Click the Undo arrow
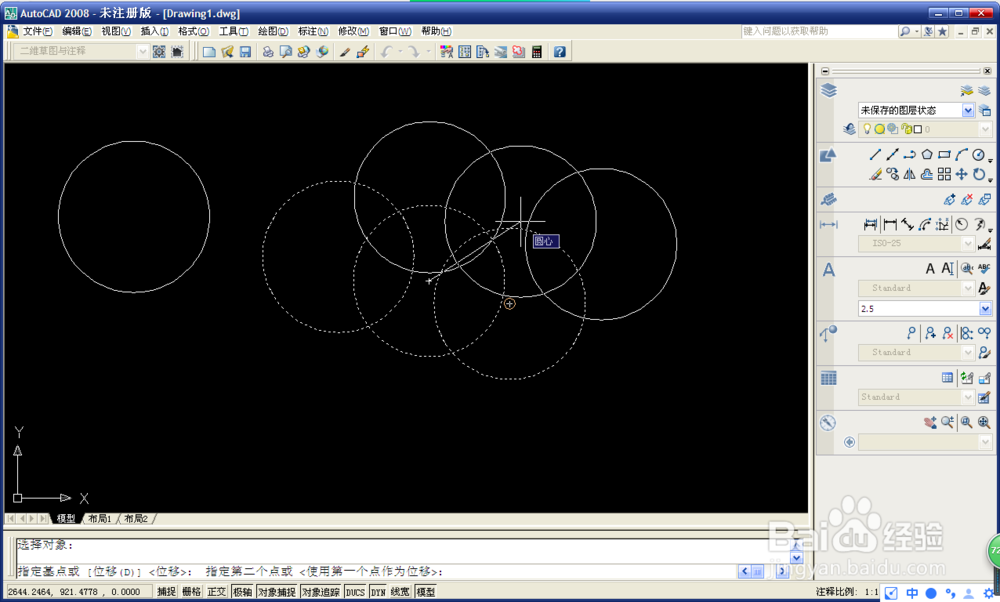1000x602 pixels. coord(386,52)
